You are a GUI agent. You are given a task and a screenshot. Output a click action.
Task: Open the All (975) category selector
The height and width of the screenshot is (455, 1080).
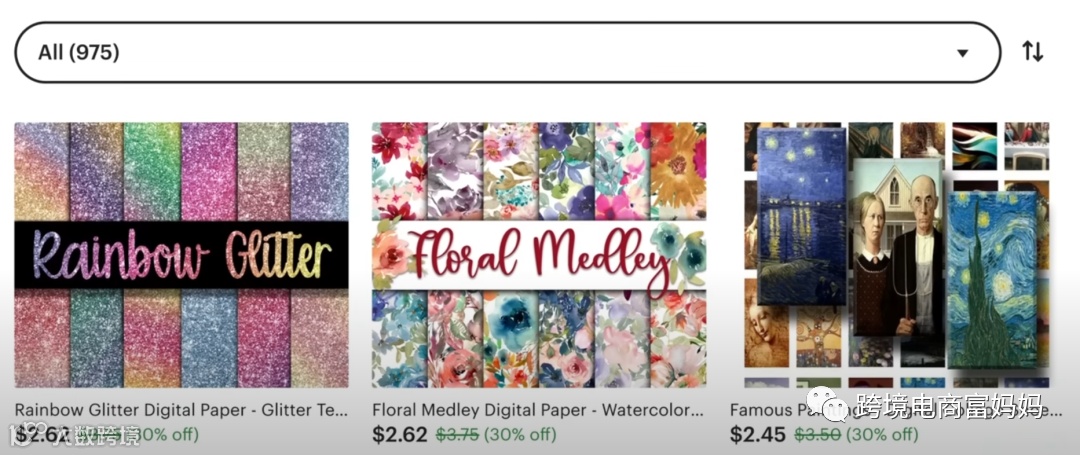[x=508, y=52]
